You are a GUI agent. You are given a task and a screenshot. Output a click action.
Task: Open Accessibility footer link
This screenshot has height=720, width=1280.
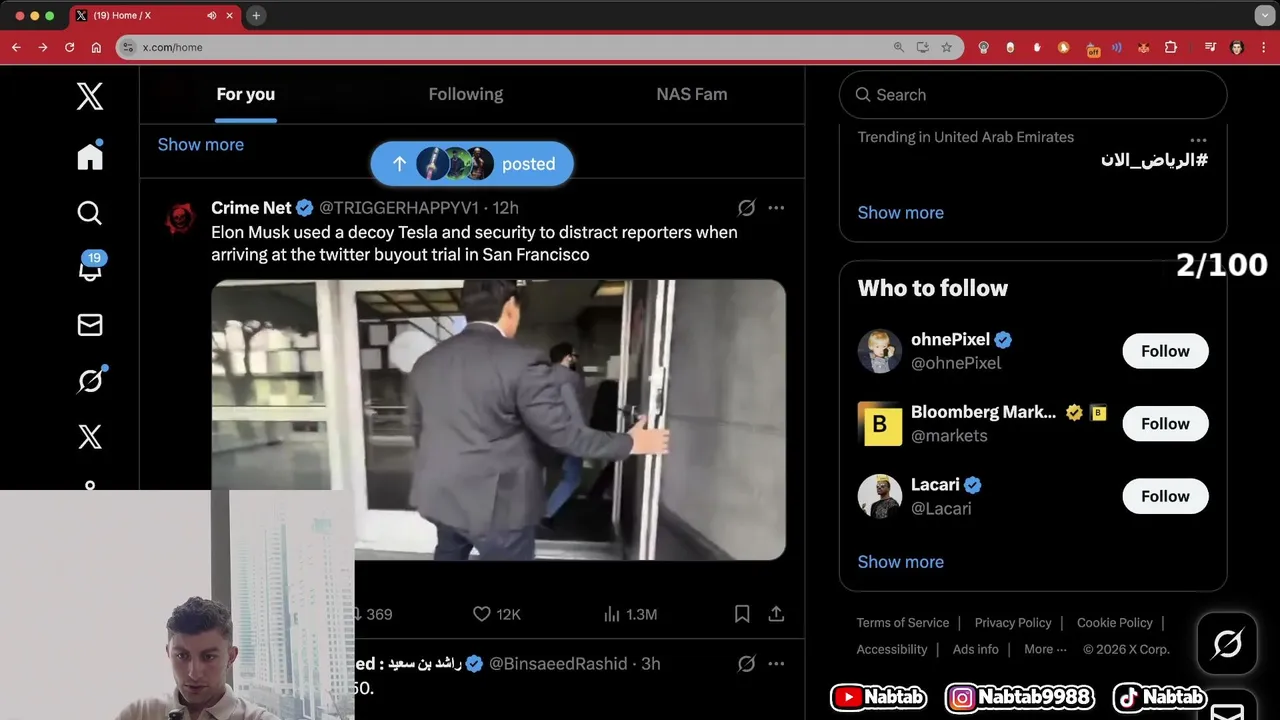coord(892,649)
